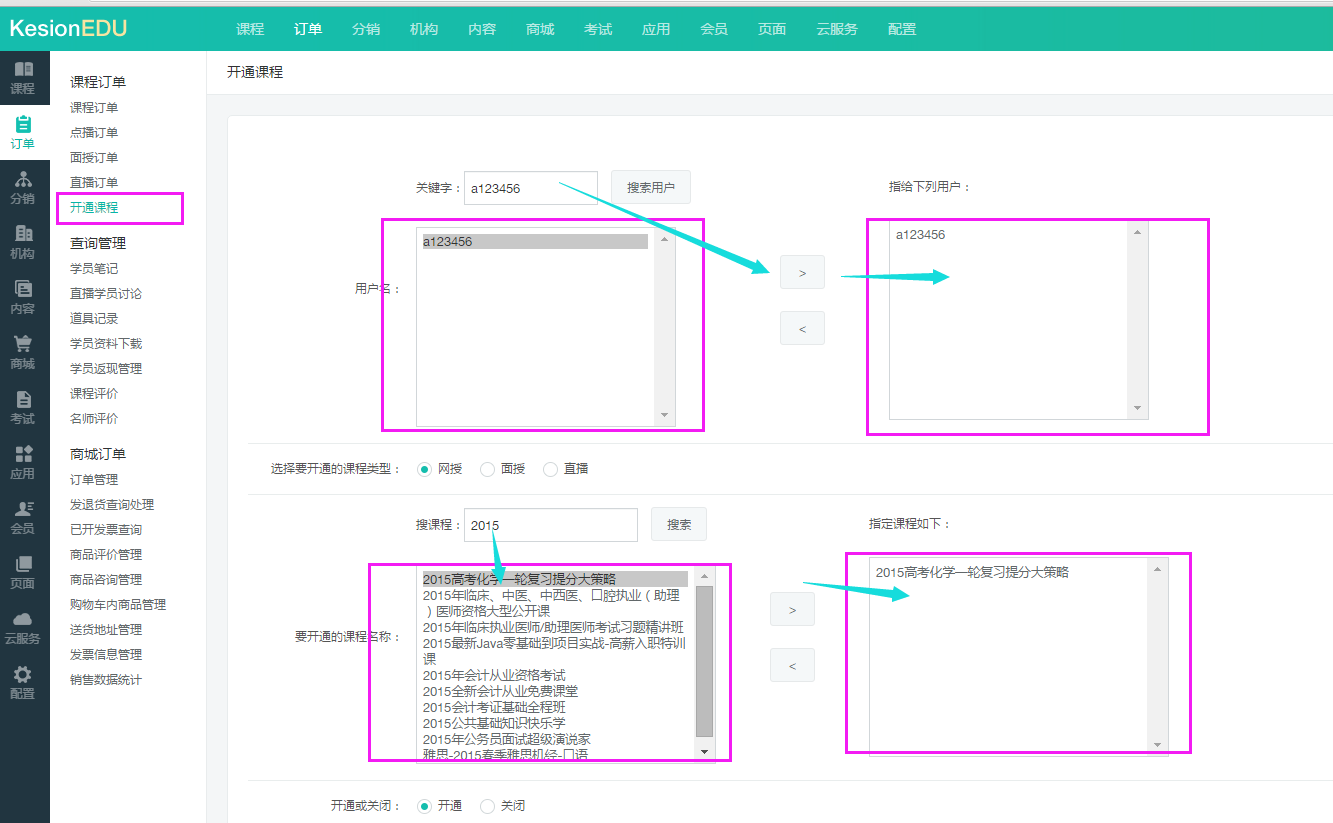Click the course list scroll-down arrow

pyautogui.click(x=704, y=751)
